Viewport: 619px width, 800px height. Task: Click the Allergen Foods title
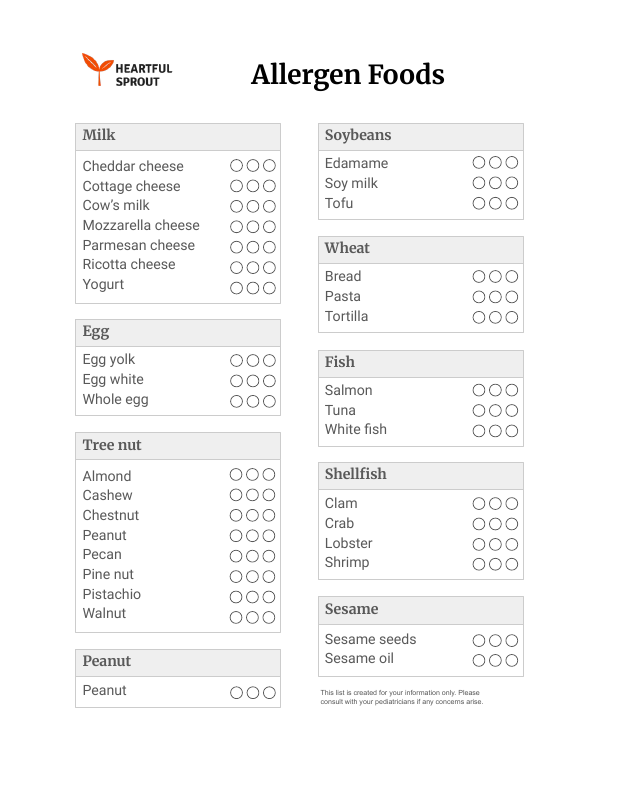coord(348,74)
